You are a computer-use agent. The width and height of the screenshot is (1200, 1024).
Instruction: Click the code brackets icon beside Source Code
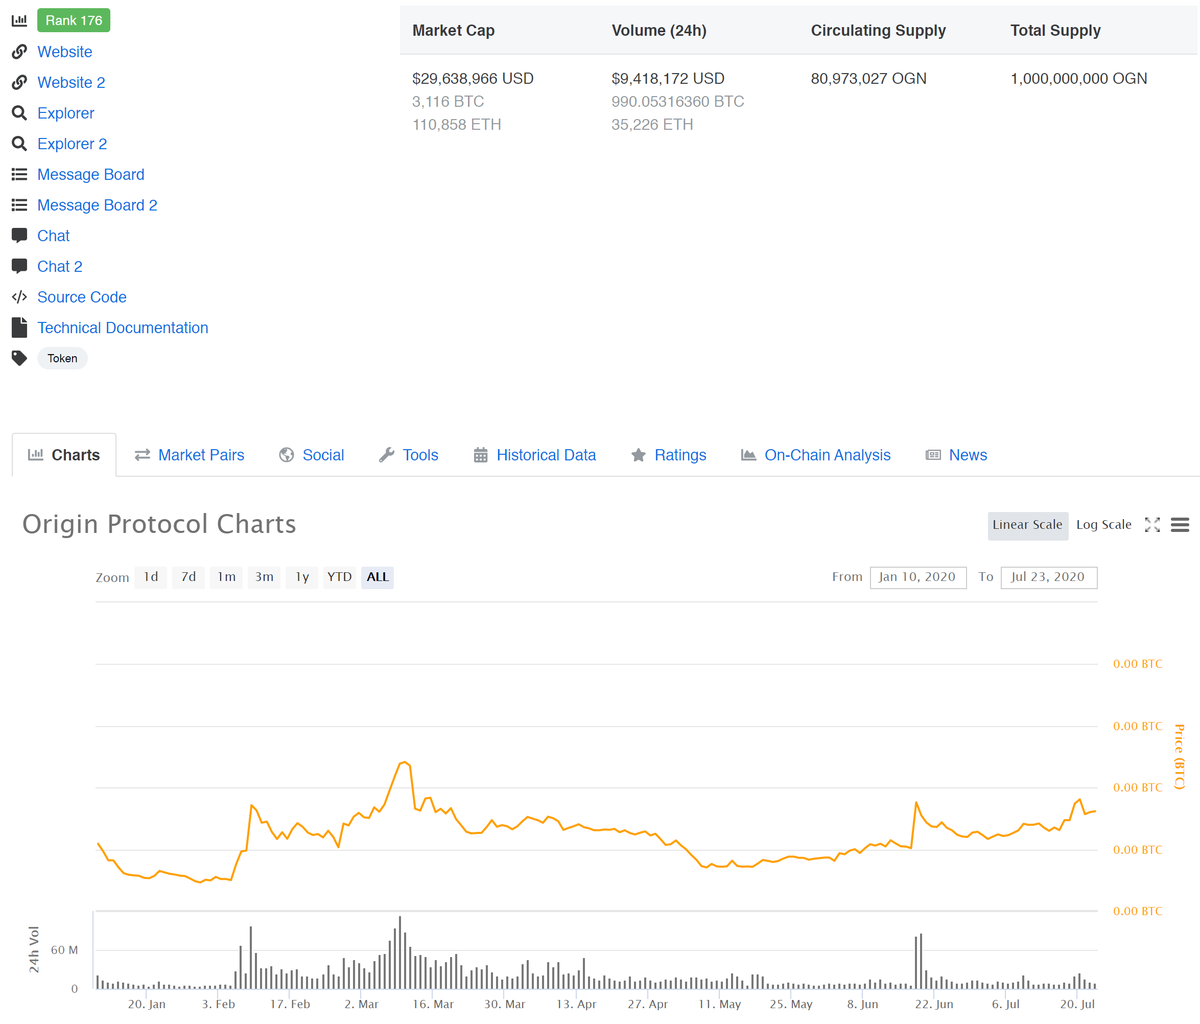point(19,297)
